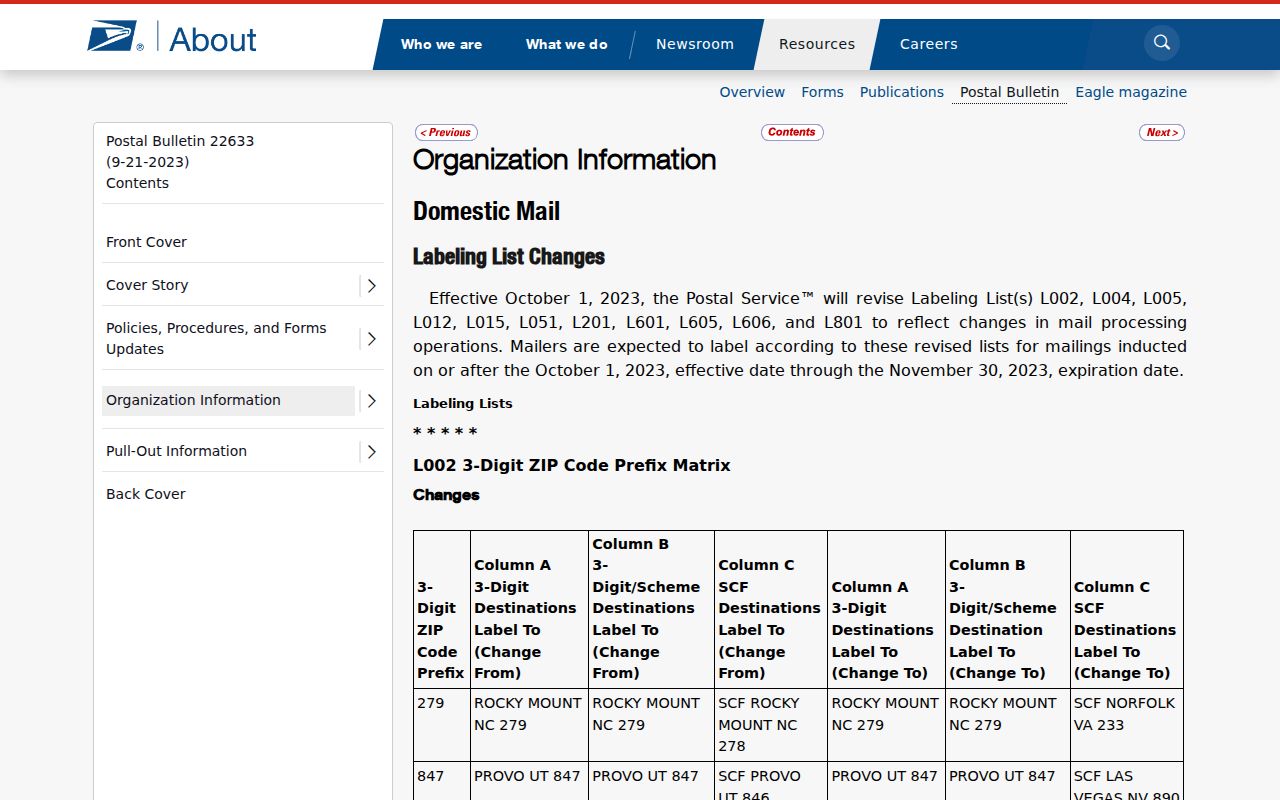Screen dimensions: 1280x800
Task: Go to the Next bulletin page
Action: click(x=1162, y=132)
